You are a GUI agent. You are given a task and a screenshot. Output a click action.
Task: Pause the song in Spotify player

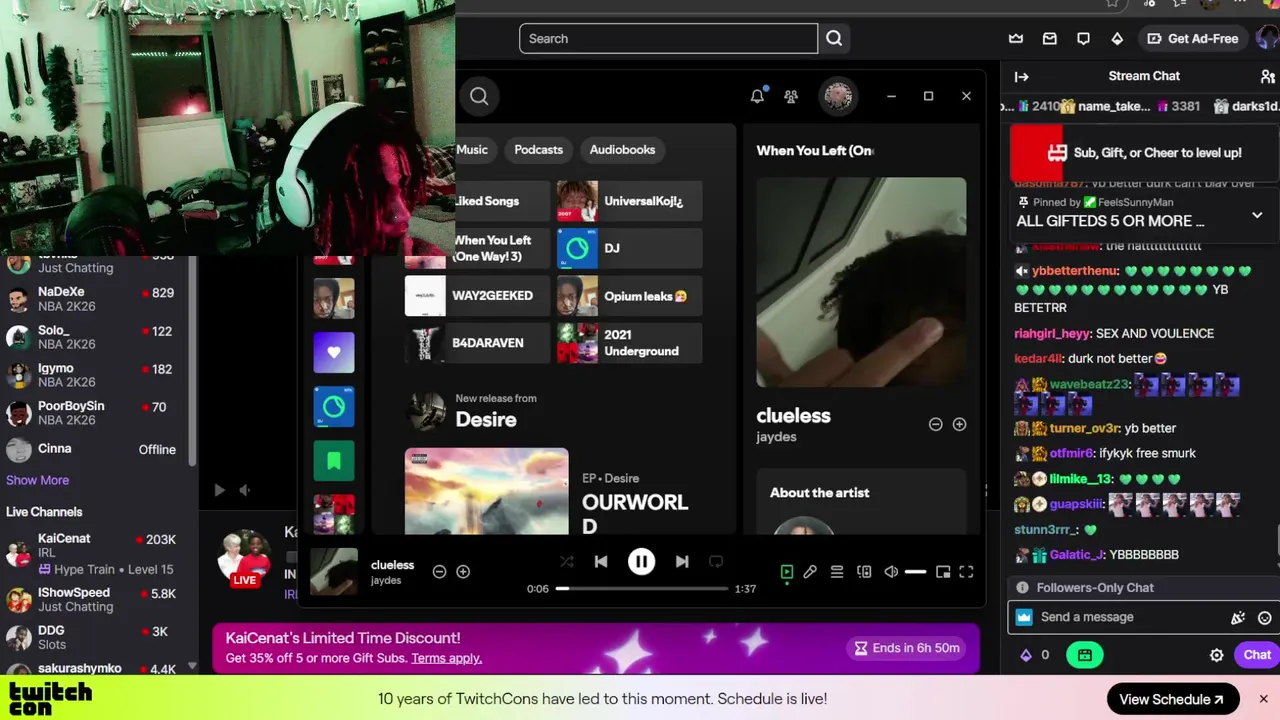(x=641, y=562)
